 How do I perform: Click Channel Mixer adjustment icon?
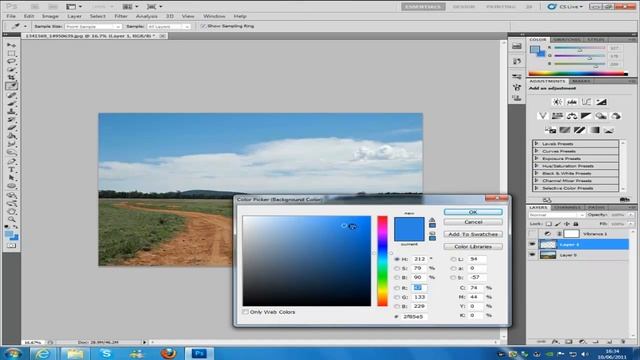(616, 116)
